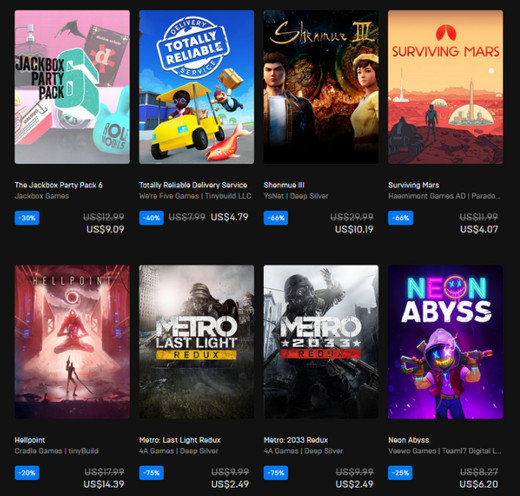This screenshot has width=520, height=496.
Task: Open the Metro: Last Light Redux title
Action: click(180, 440)
